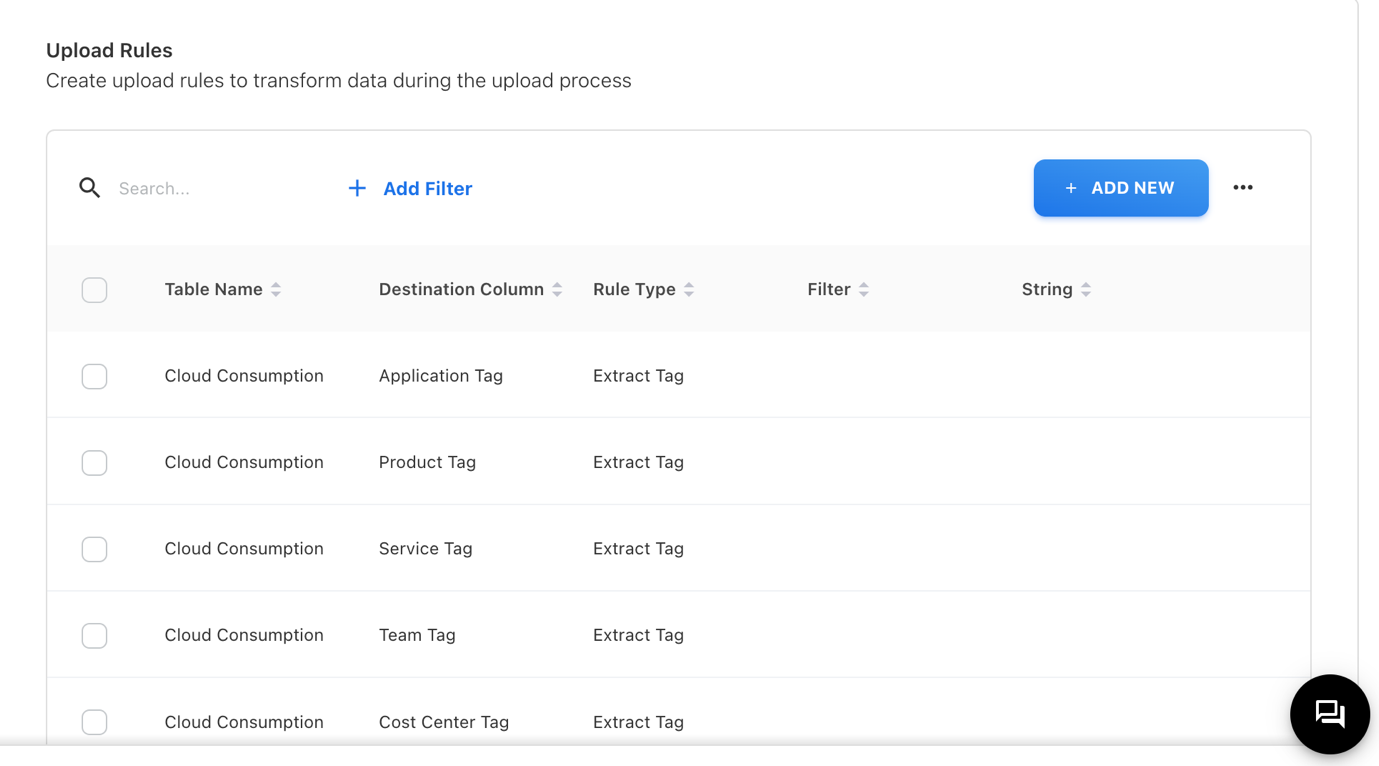The image size is (1379, 766).
Task: Click the search magnifier icon
Action: coord(90,188)
